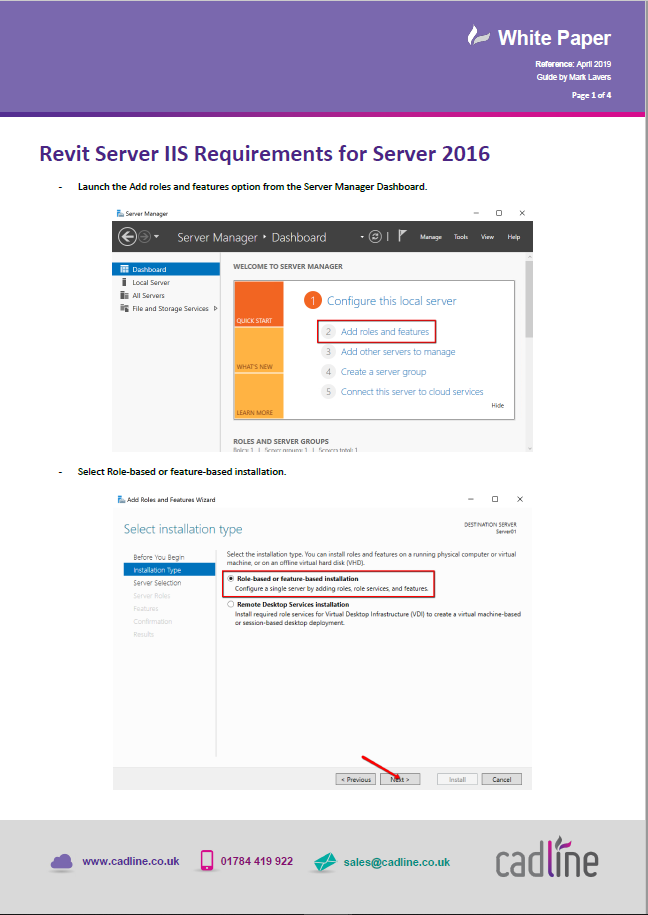Viewport: 648px width, 915px height.
Task: Click Create a server group link
Action: click(384, 372)
